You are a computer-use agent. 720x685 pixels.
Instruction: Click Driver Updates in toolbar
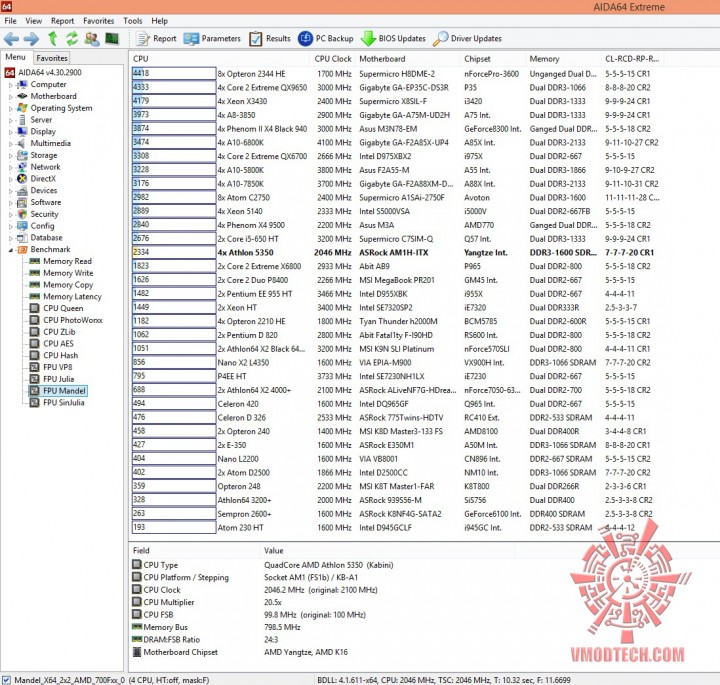point(467,39)
